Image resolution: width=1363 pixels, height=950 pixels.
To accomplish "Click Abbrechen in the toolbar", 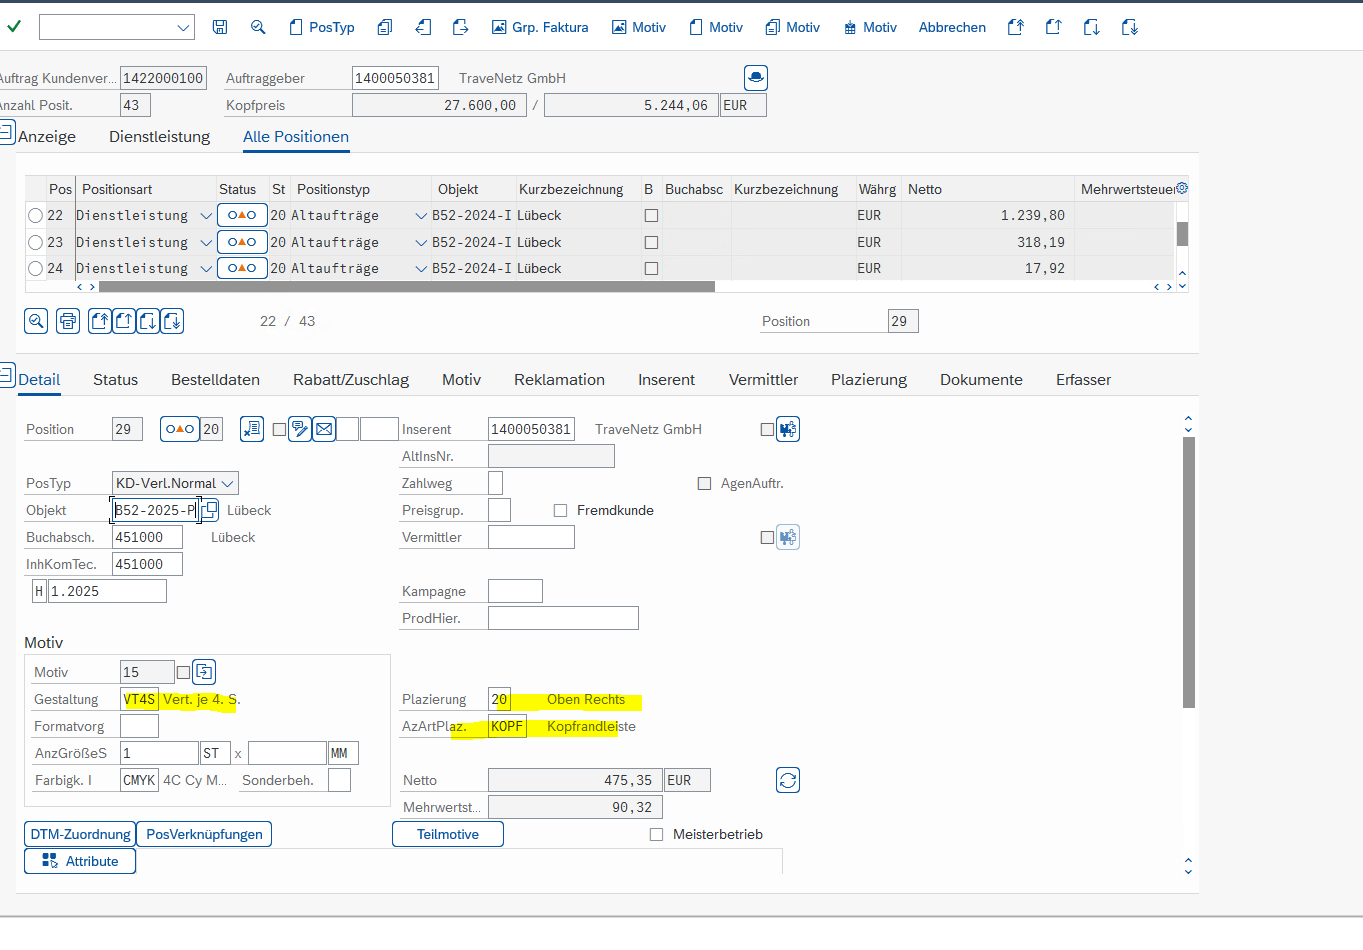I will pyautogui.click(x=952, y=27).
